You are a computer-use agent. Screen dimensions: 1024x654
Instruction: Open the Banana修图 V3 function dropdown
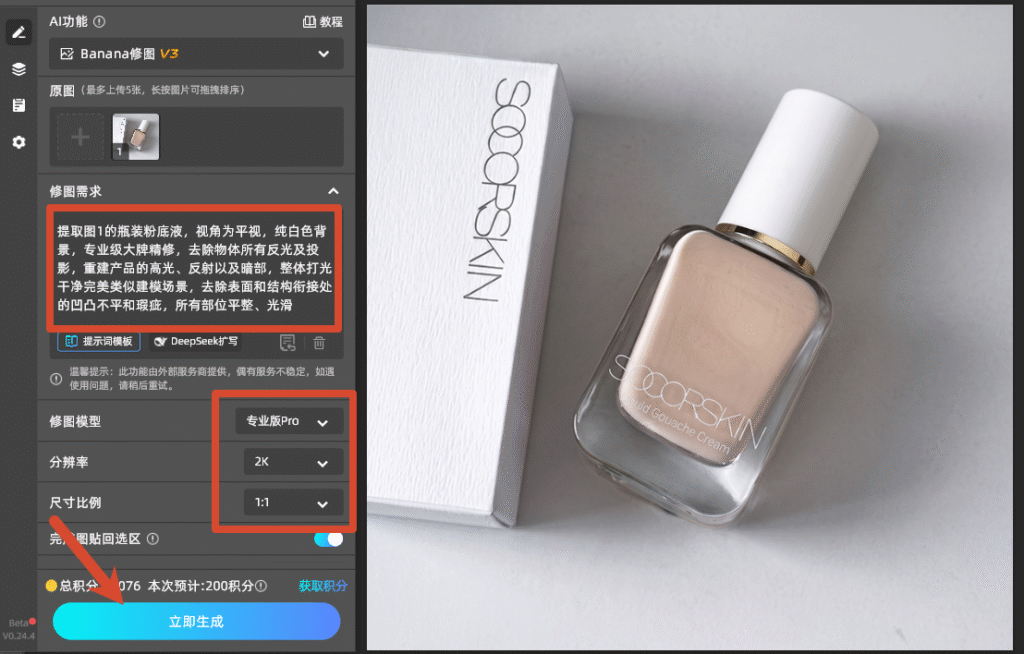point(196,54)
